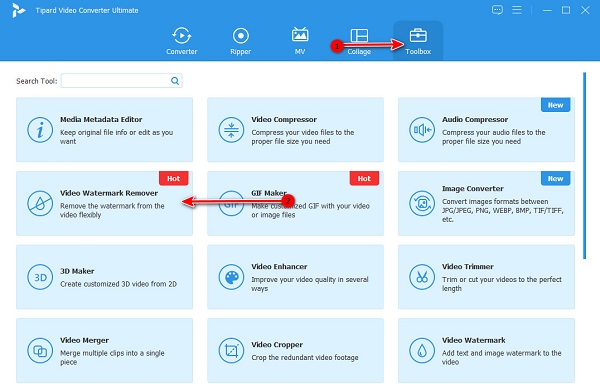The width and height of the screenshot is (600, 389).
Task: Click 'Convert images formats between' description
Action: (502, 210)
